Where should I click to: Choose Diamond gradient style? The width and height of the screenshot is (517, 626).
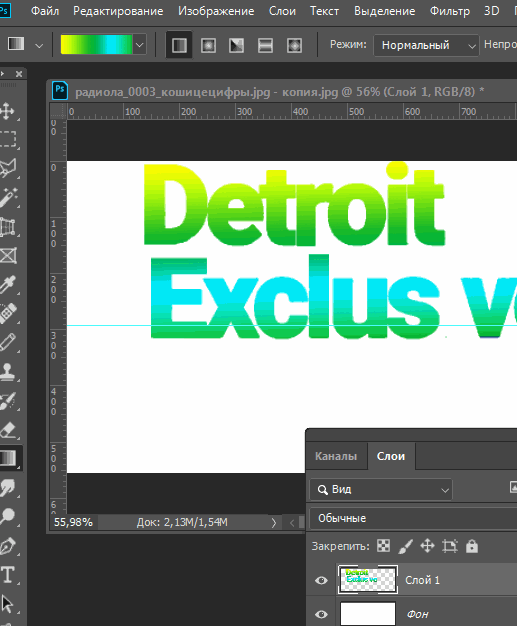[294, 45]
